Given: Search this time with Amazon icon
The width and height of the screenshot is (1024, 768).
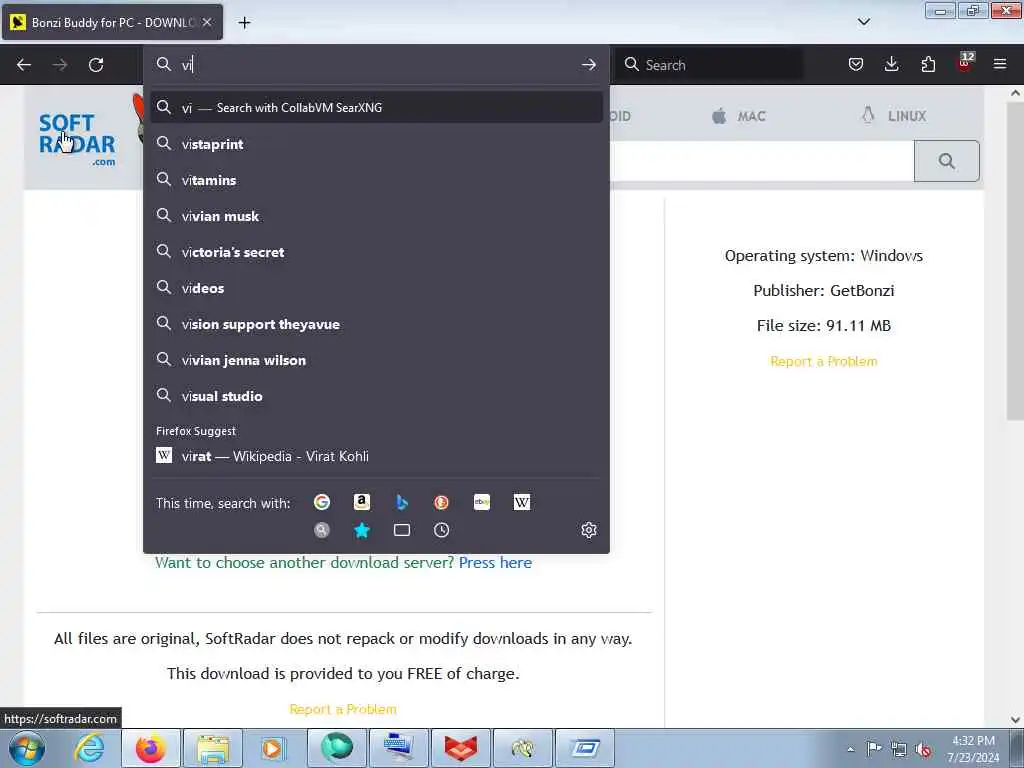Looking at the screenshot, I should tap(362, 502).
